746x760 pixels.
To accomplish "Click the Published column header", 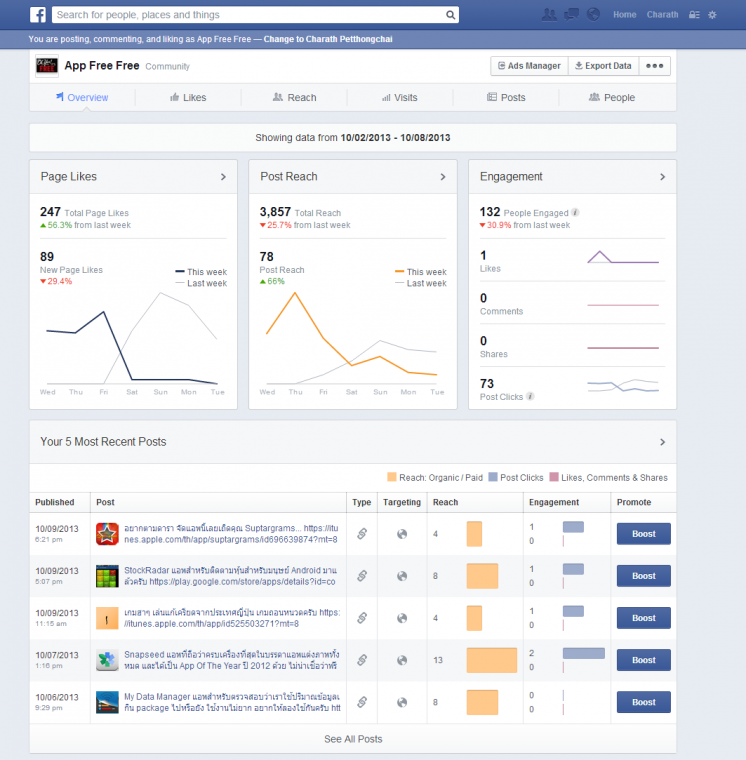I will (55, 502).
